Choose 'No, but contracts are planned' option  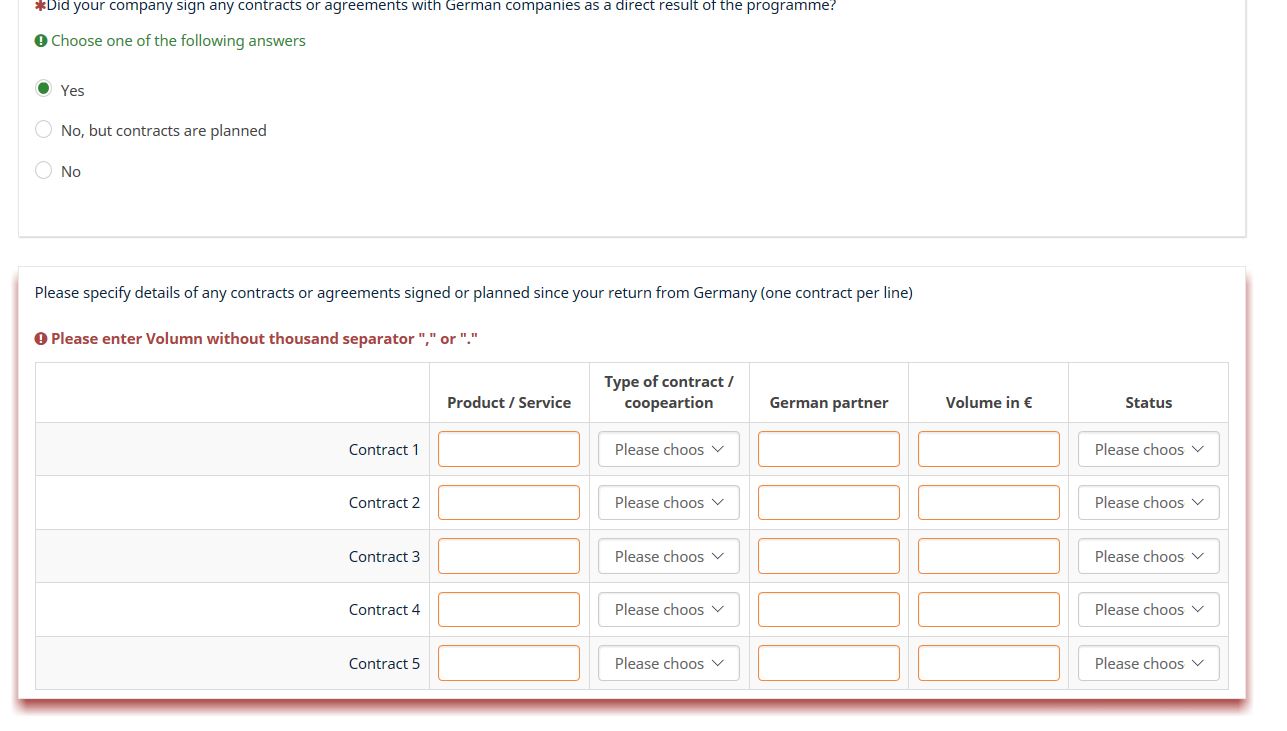pyautogui.click(x=43, y=129)
